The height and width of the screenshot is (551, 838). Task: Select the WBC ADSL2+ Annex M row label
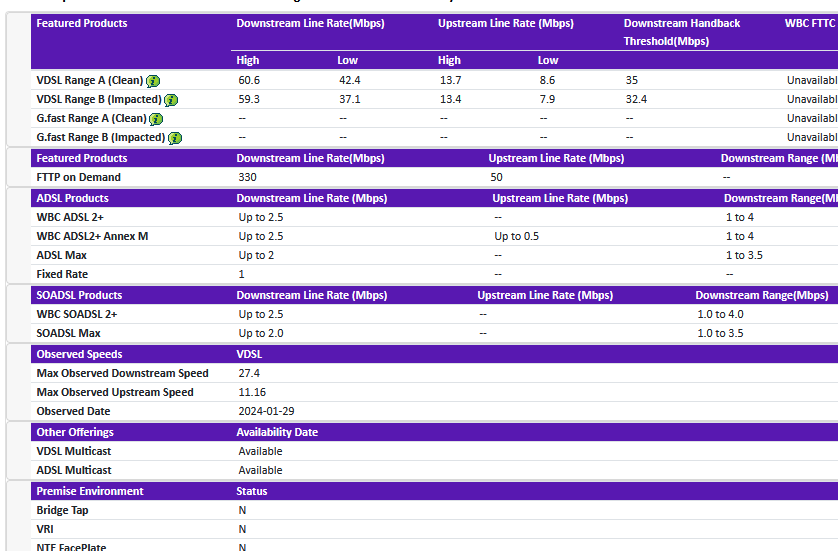[92, 236]
